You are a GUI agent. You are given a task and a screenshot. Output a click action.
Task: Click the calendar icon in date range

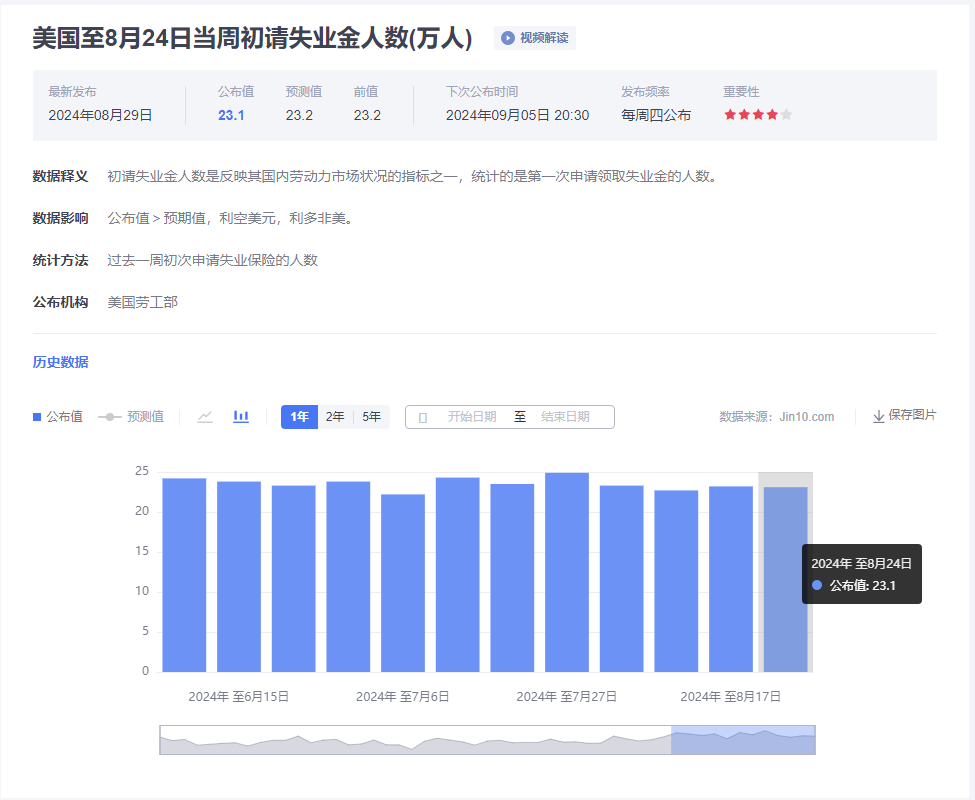pos(422,417)
